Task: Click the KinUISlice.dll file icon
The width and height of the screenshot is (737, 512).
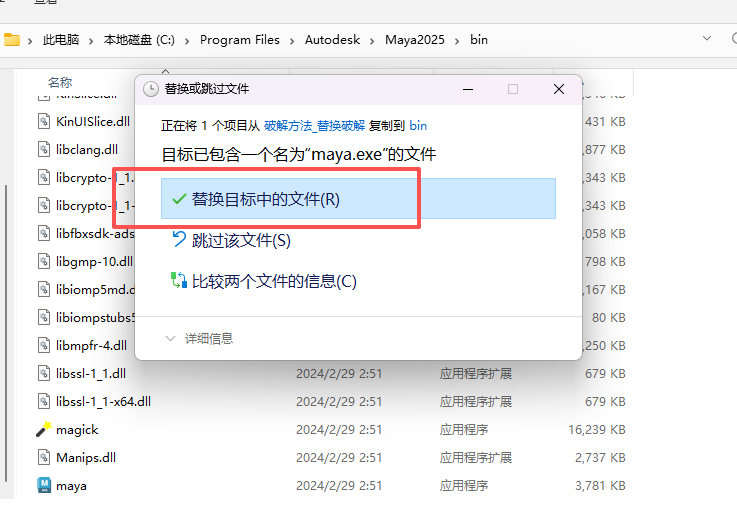Action: [x=44, y=121]
